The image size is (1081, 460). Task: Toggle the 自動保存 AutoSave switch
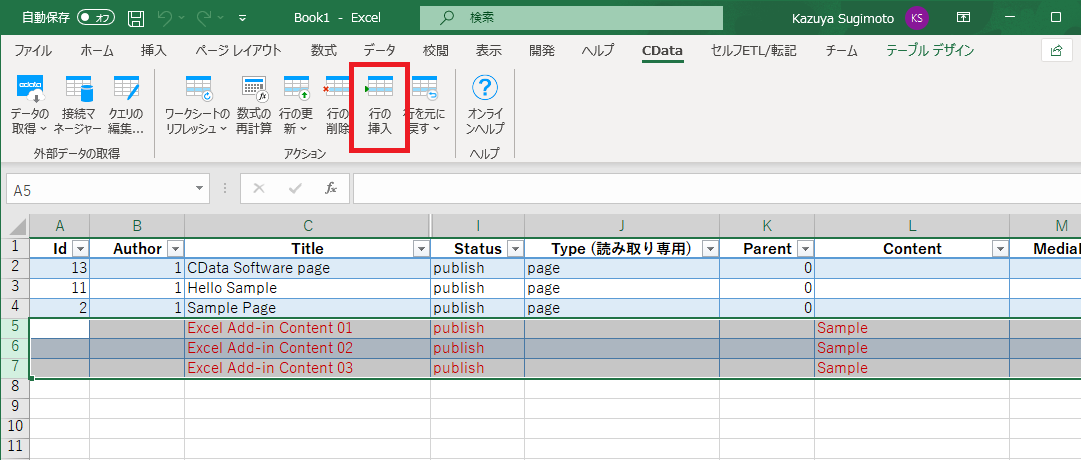[x=96, y=17]
